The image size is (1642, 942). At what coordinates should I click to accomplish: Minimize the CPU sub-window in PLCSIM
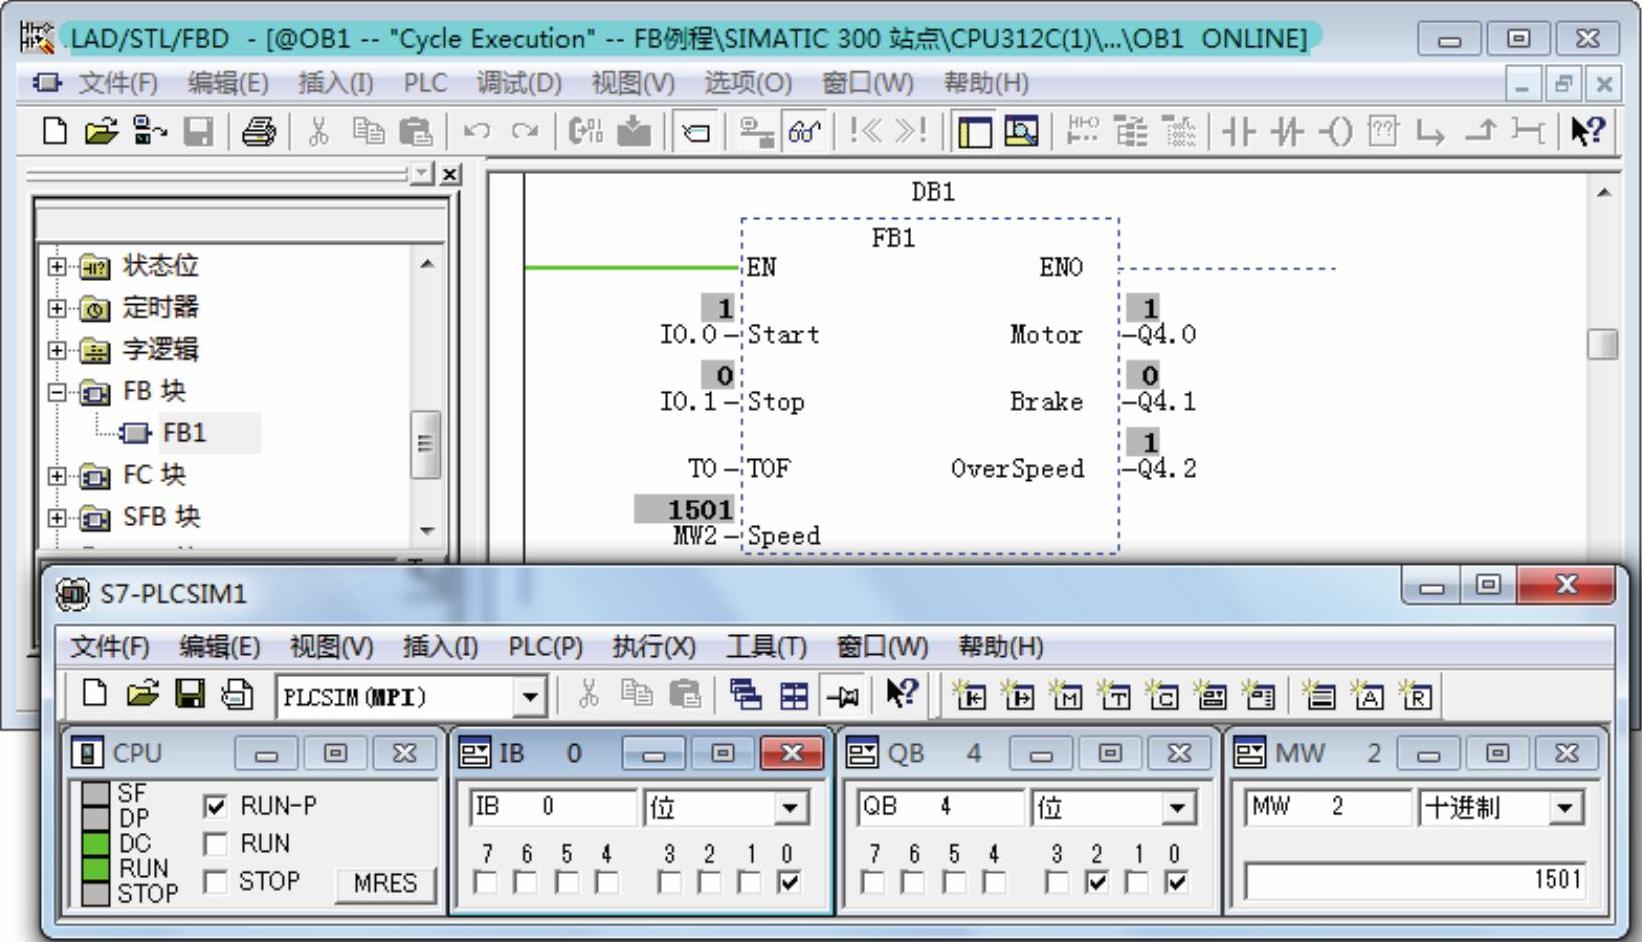pyautogui.click(x=266, y=754)
